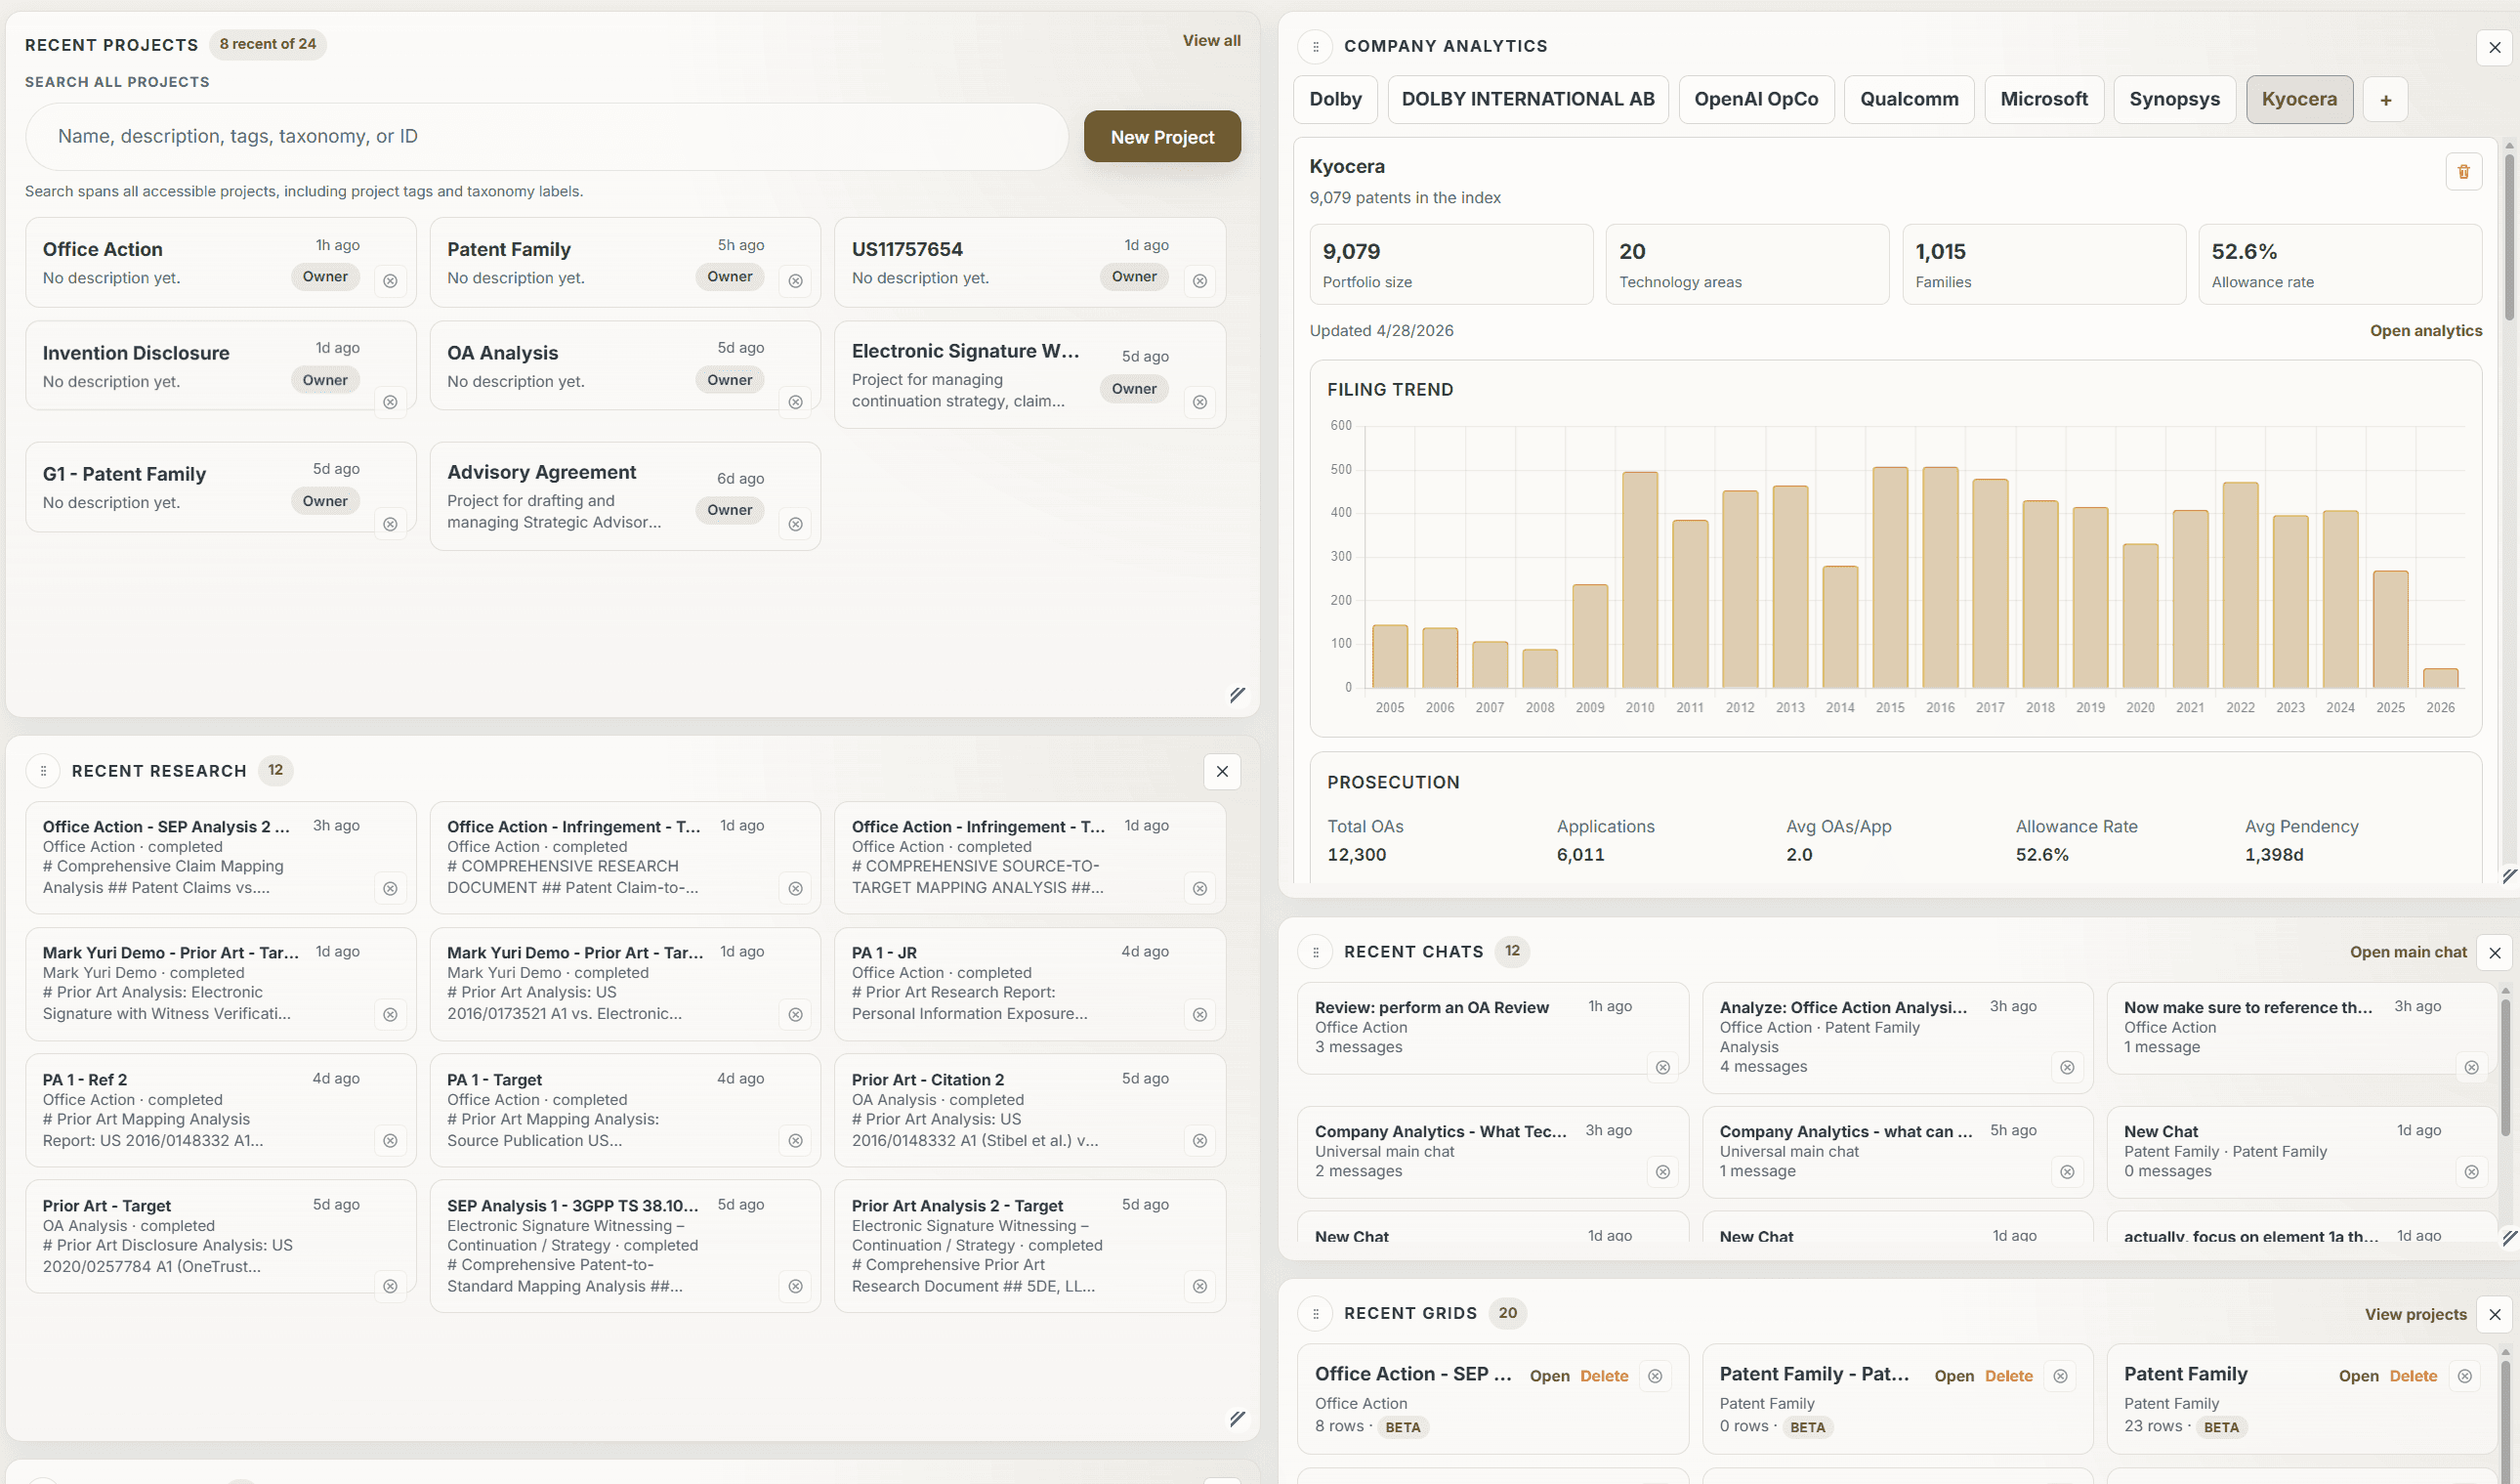Click the drag handle beside Company Analytics
Image resolution: width=2520 pixels, height=1484 pixels.
(1315, 47)
